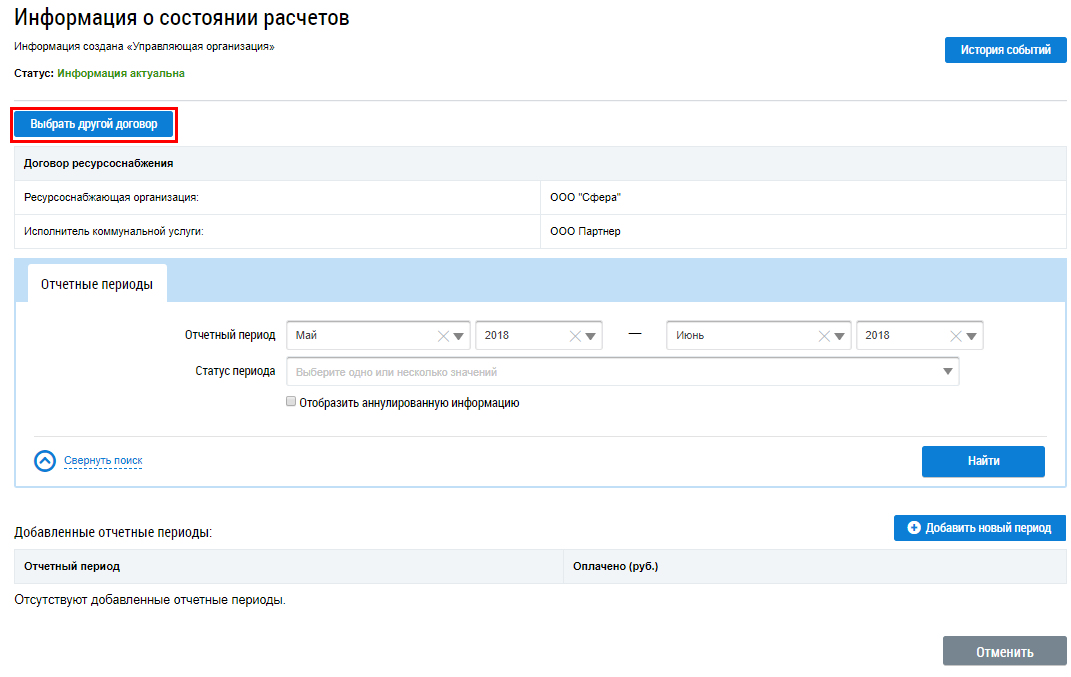Switch to Отчетные периоды tab
1071x677 pixels.
pyautogui.click(x=97, y=284)
